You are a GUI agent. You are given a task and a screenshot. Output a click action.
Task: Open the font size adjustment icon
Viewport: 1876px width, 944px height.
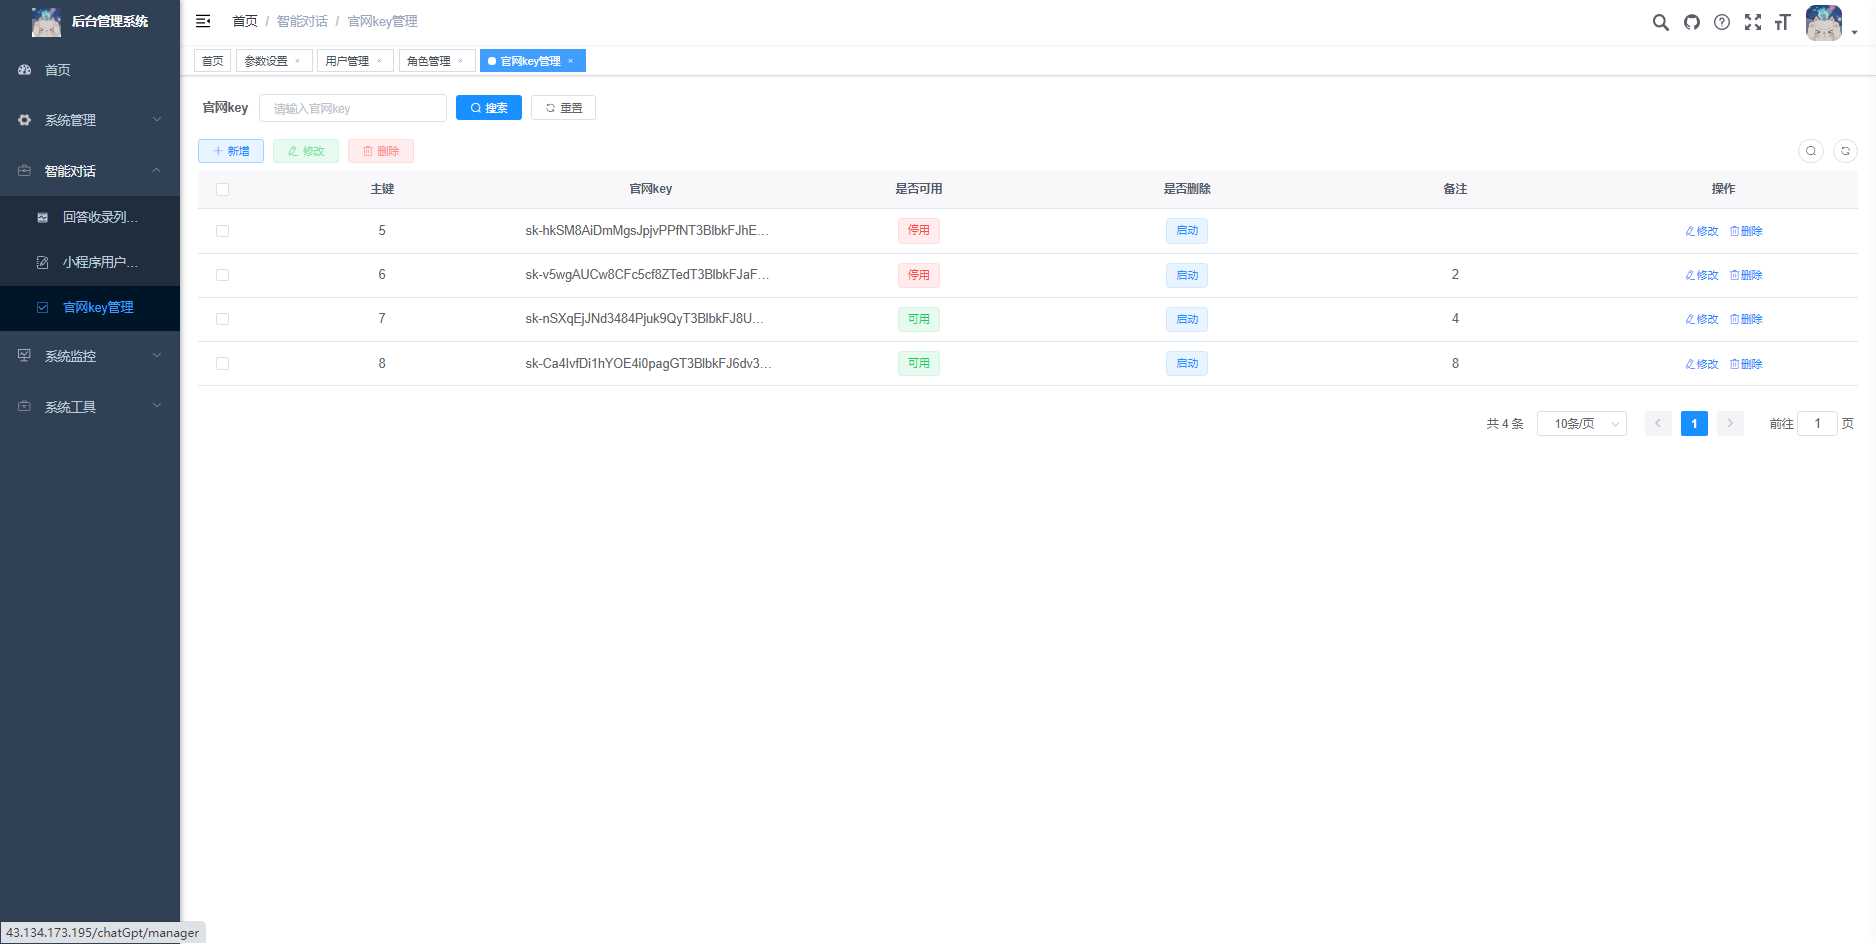click(1783, 21)
